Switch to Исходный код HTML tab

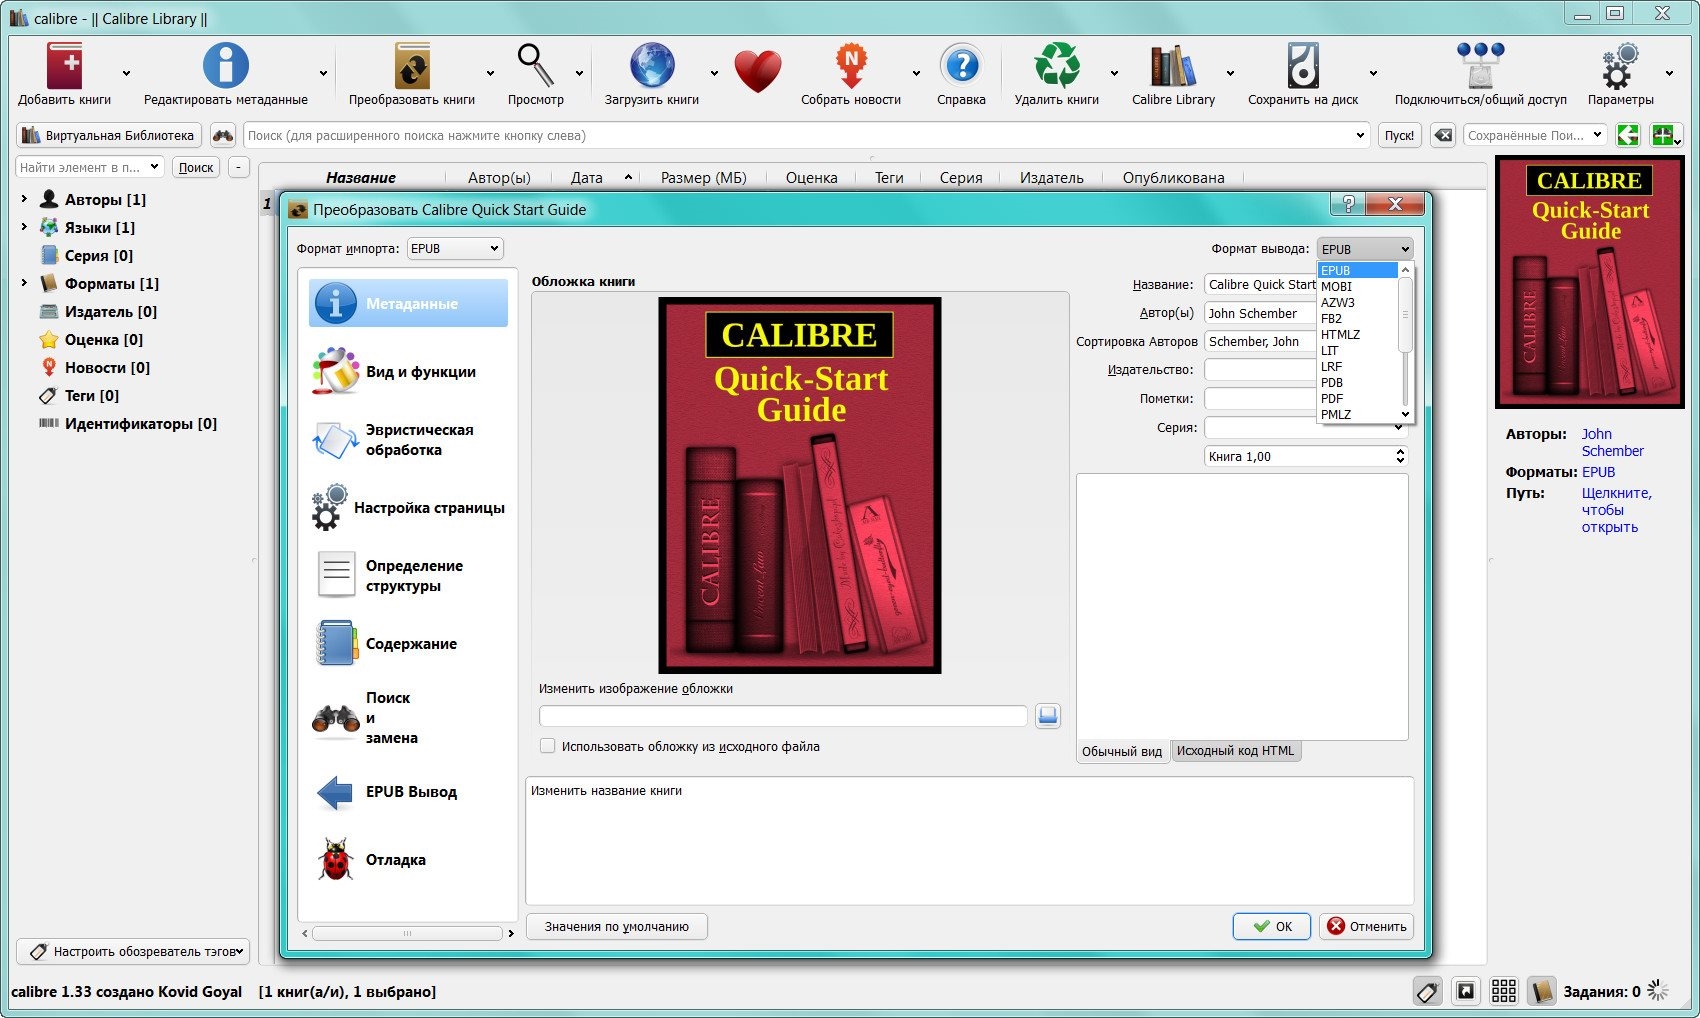click(1235, 751)
